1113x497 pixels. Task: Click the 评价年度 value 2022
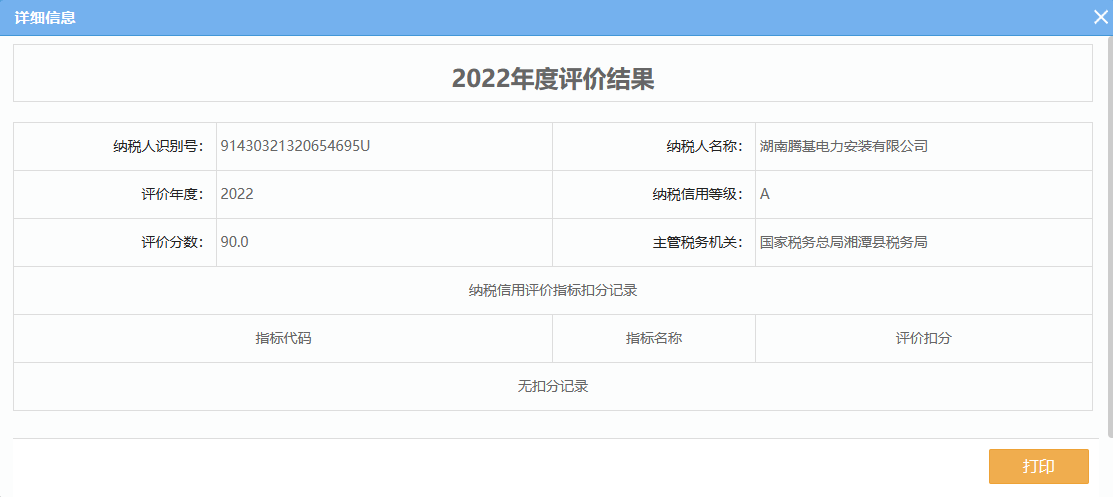point(237,194)
